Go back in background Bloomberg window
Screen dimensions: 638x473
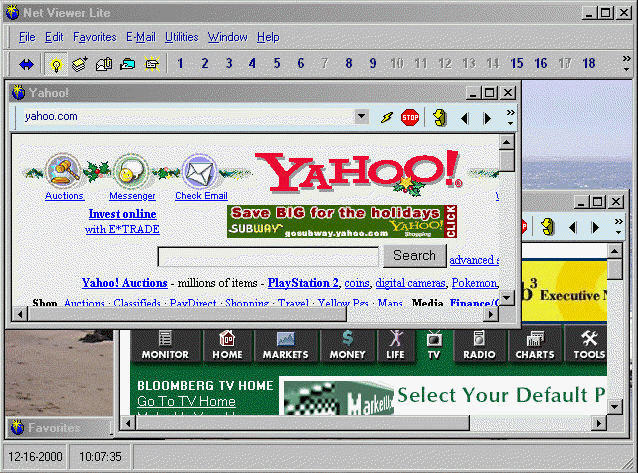click(x=572, y=228)
